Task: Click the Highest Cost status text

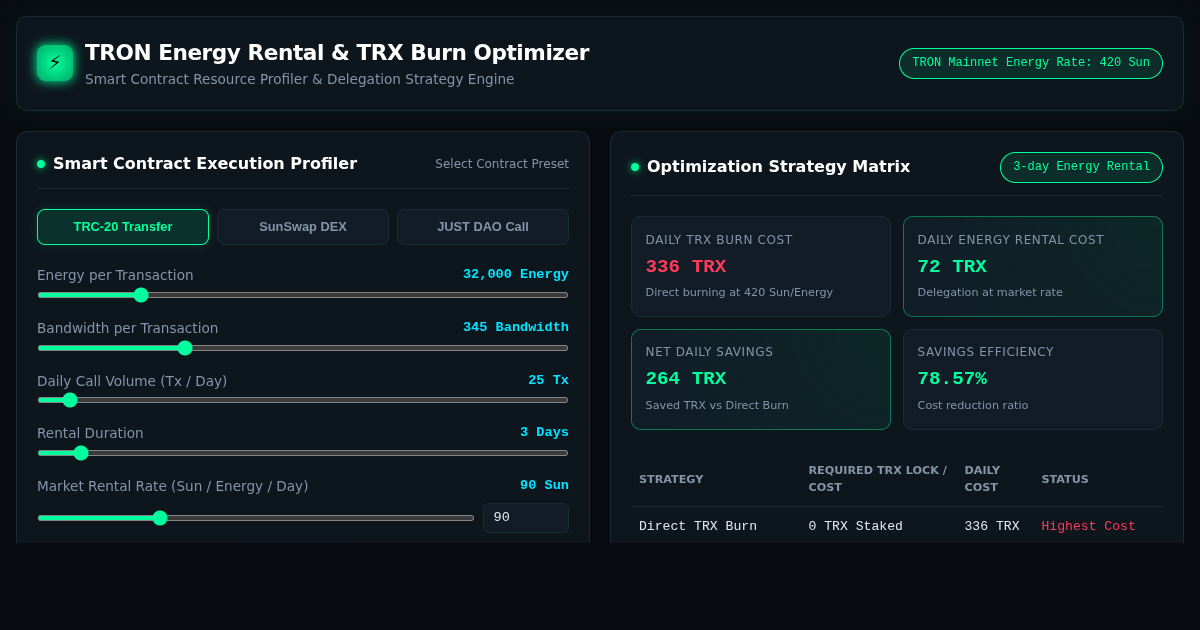Action: point(1088,526)
